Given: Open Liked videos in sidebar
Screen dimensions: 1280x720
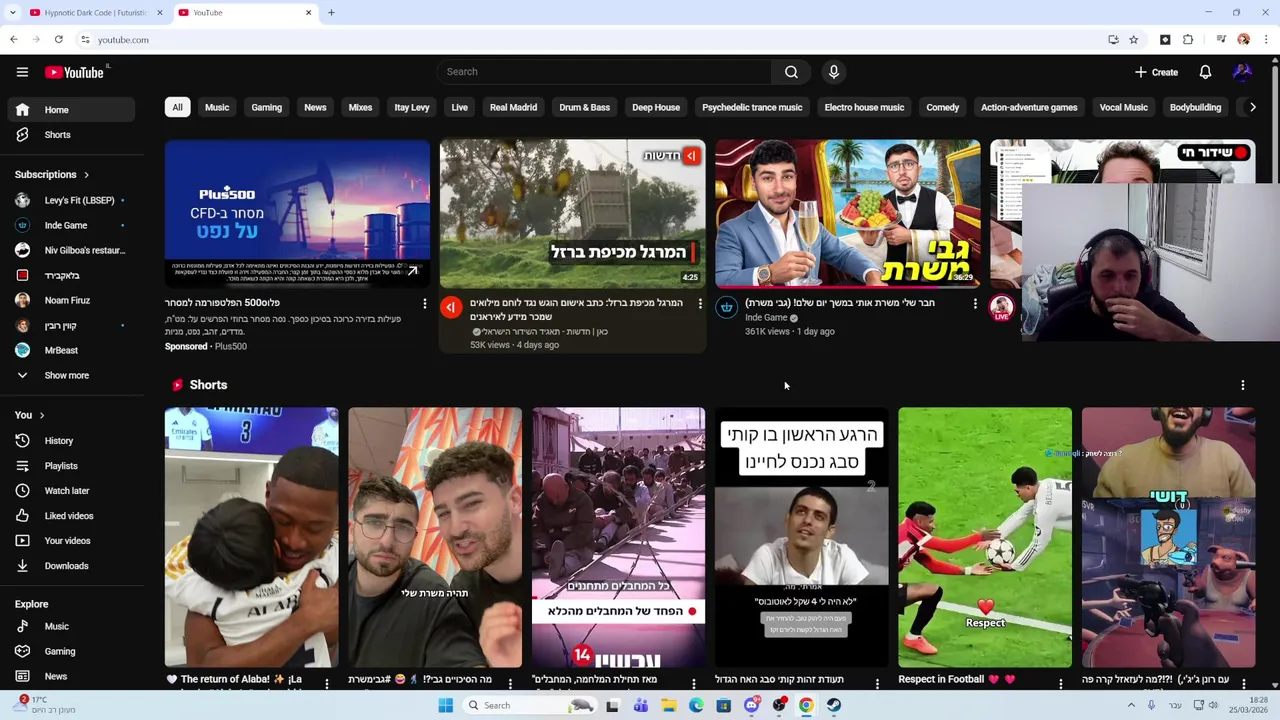Looking at the screenshot, I should (70, 516).
